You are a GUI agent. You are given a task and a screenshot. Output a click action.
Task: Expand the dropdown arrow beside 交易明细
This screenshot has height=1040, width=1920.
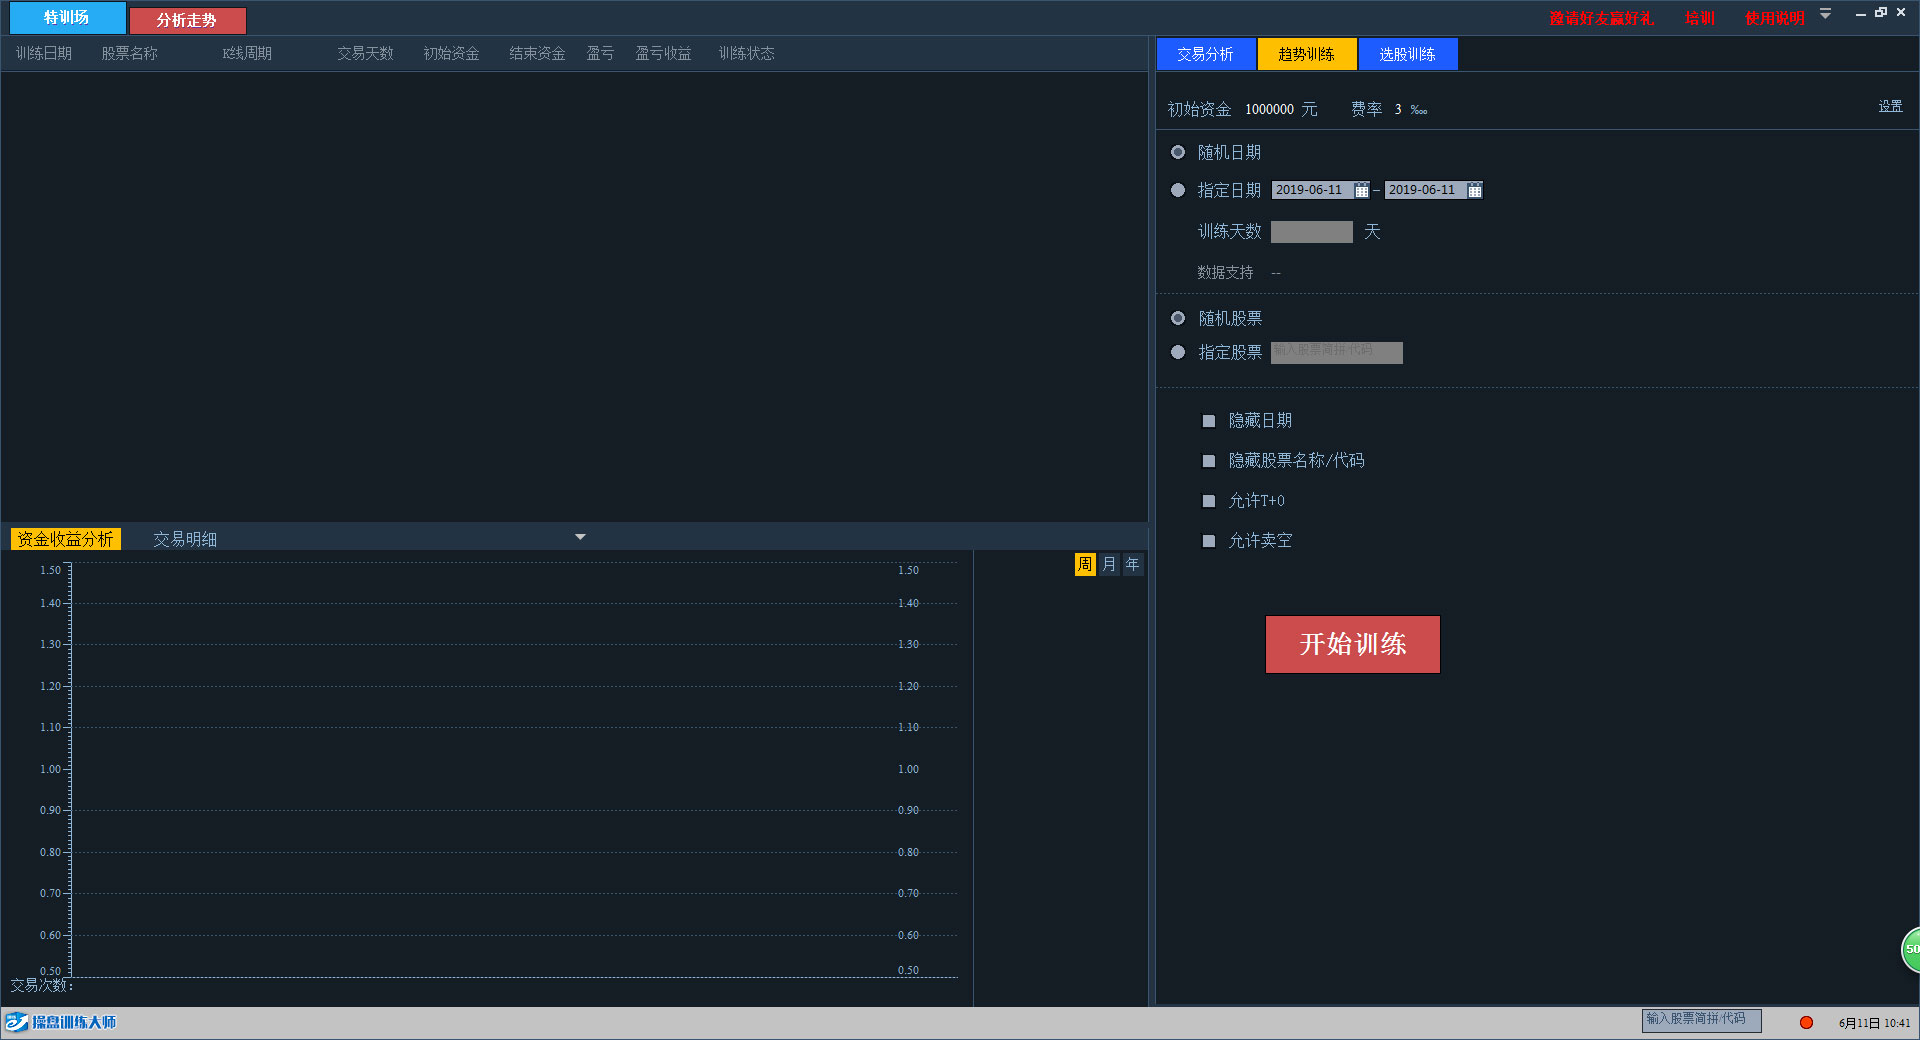point(580,537)
